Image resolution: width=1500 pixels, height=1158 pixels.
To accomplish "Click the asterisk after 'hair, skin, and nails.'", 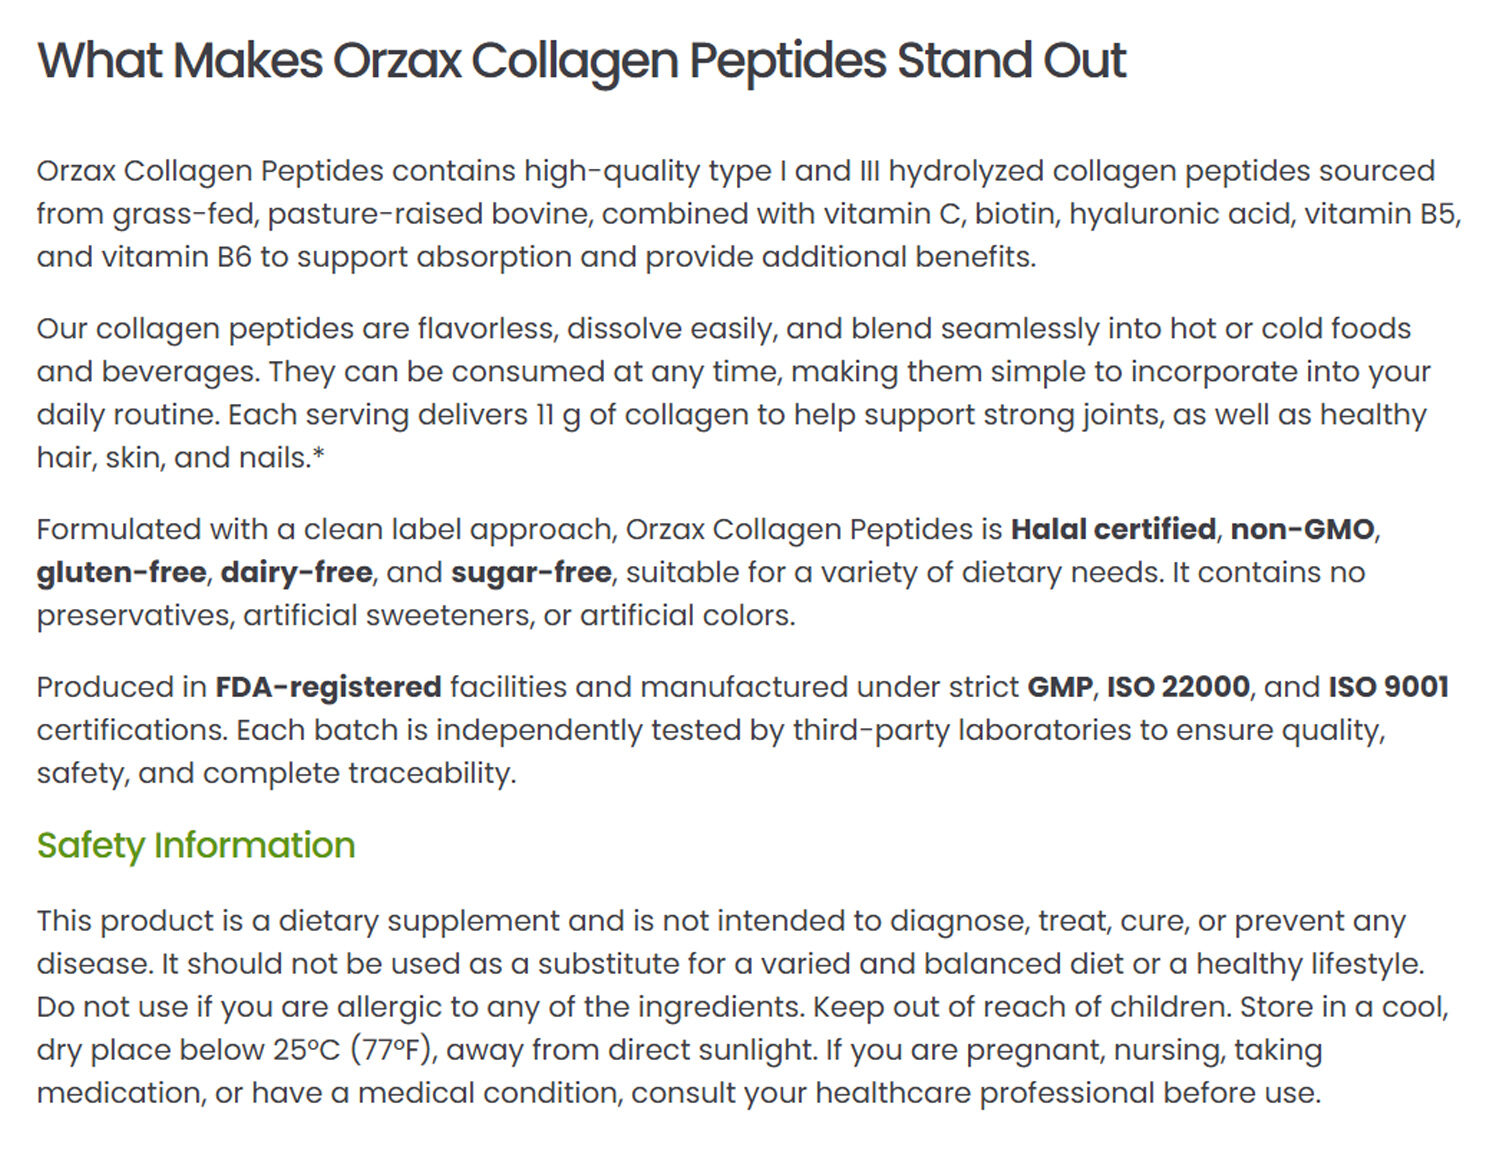I will (319, 457).
